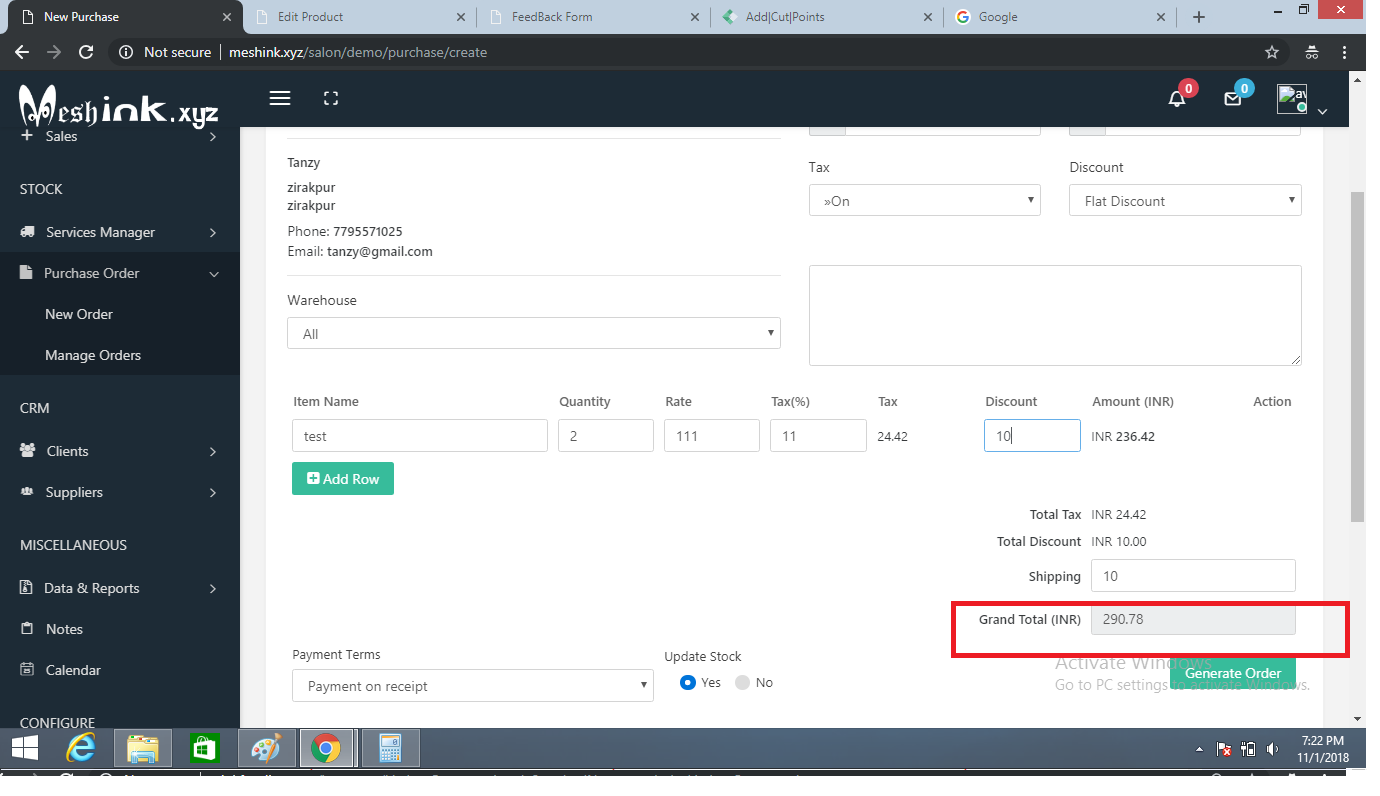
Task: Click the Clients group icon
Action: (x=28, y=451)
